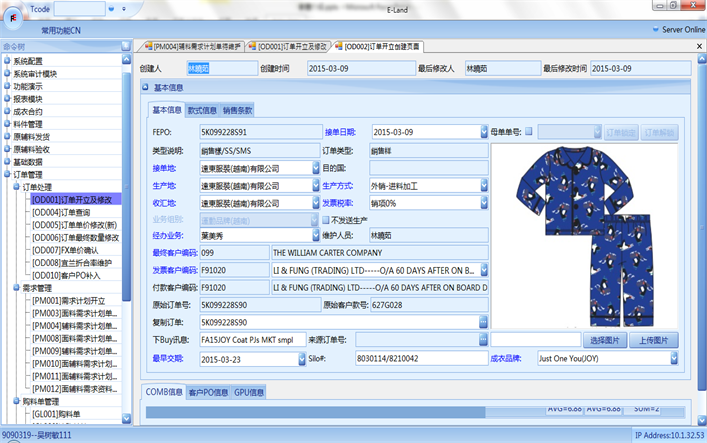This screenshot has height=443, width=707.
Task: Click the 选择图片 button
Action: pyautogui.click(x=607, y=340)
